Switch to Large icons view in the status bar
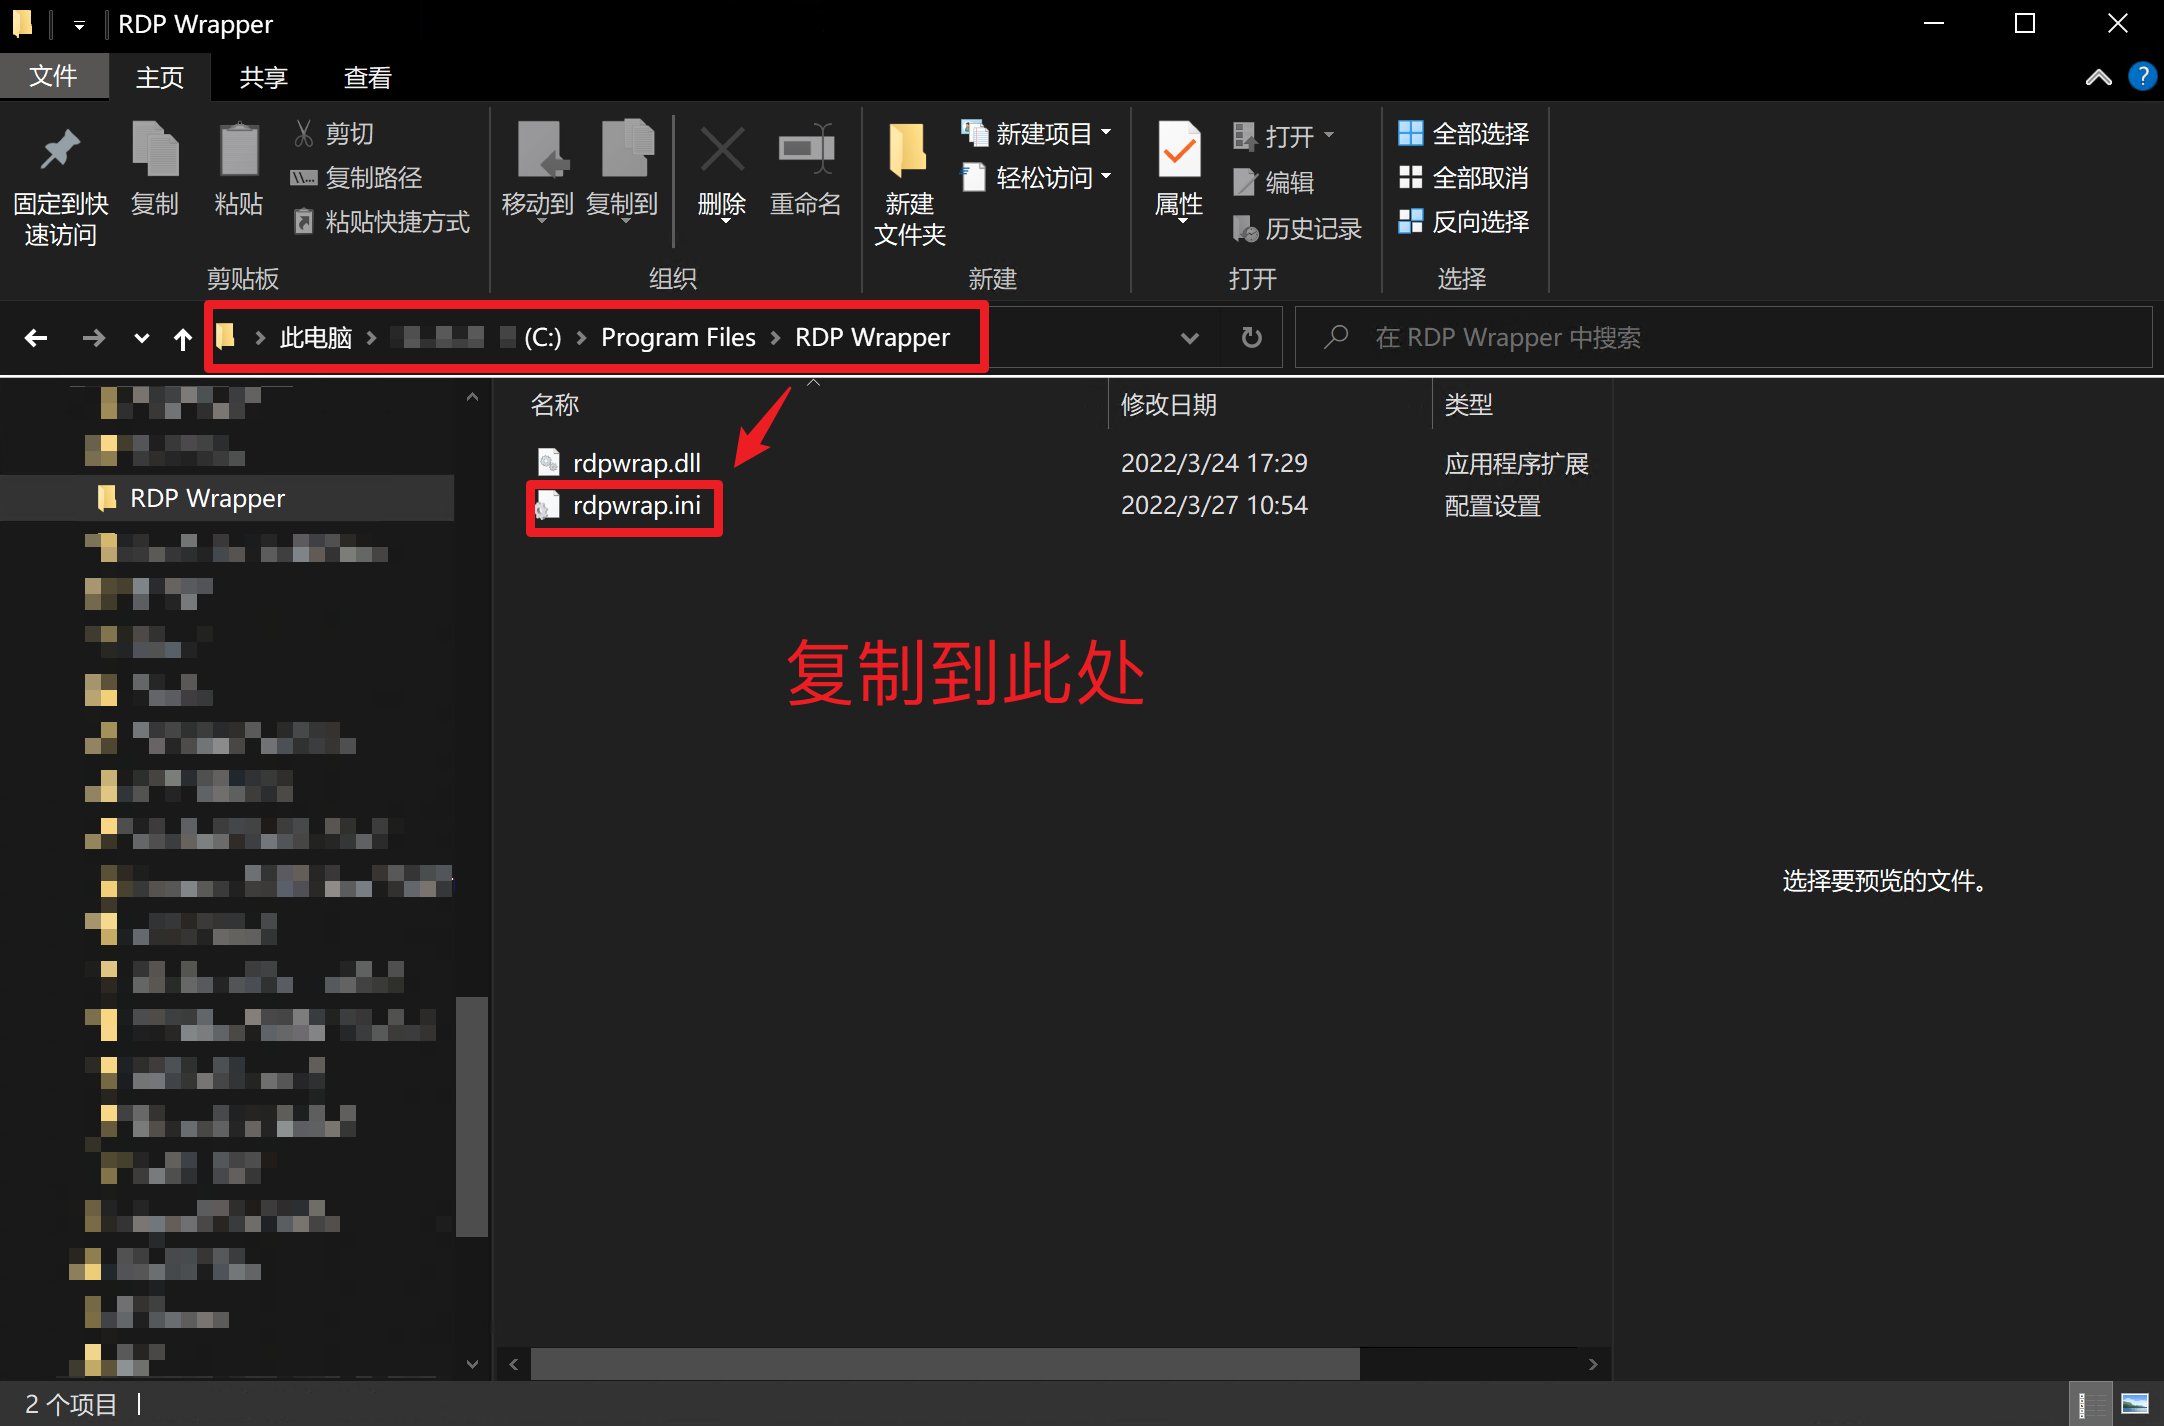2164x1426 pixels. 2135,1404
